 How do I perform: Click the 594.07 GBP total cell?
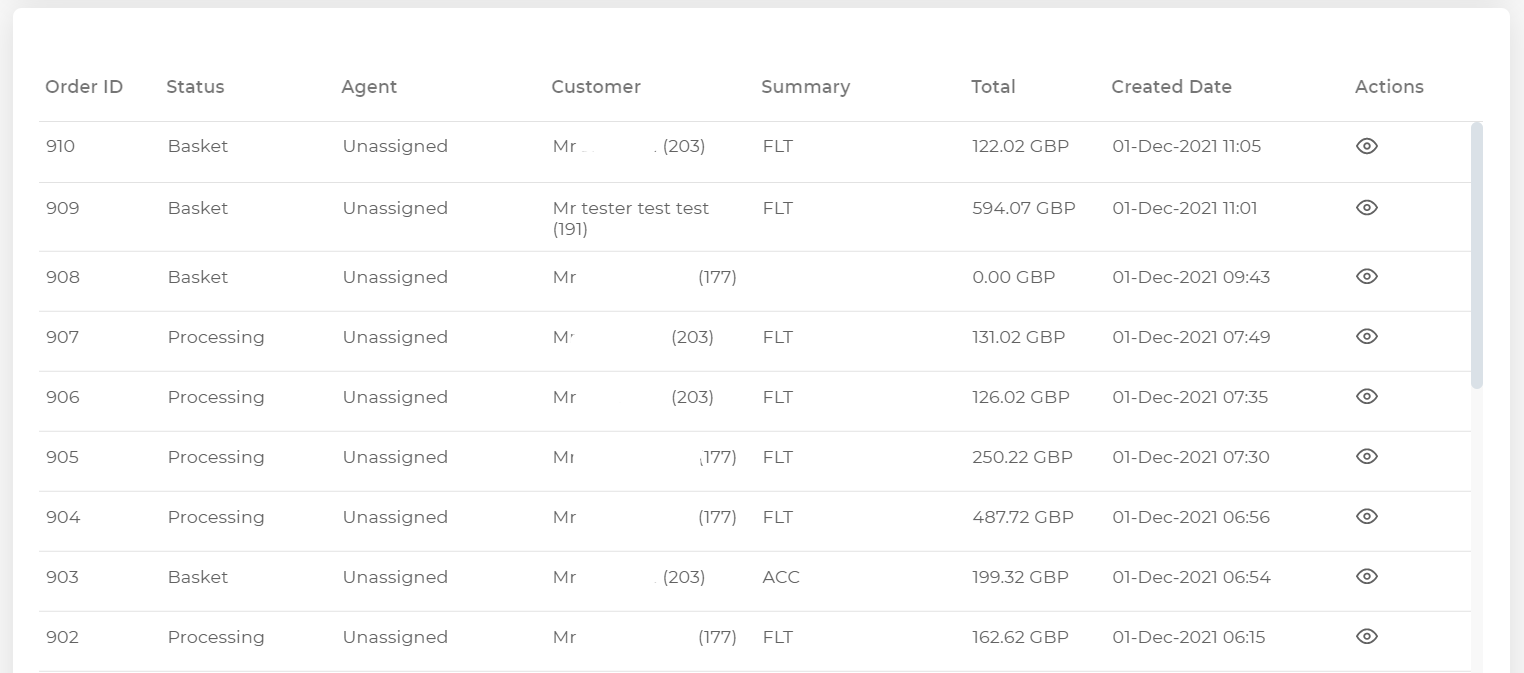click(x=1024, y=208)
